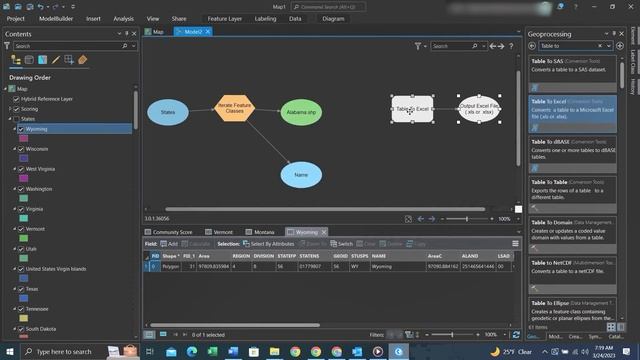The image size is (640, 360).
Task: Toggle Wisconsin layer visibility checkbox
Action: [21, 149]
